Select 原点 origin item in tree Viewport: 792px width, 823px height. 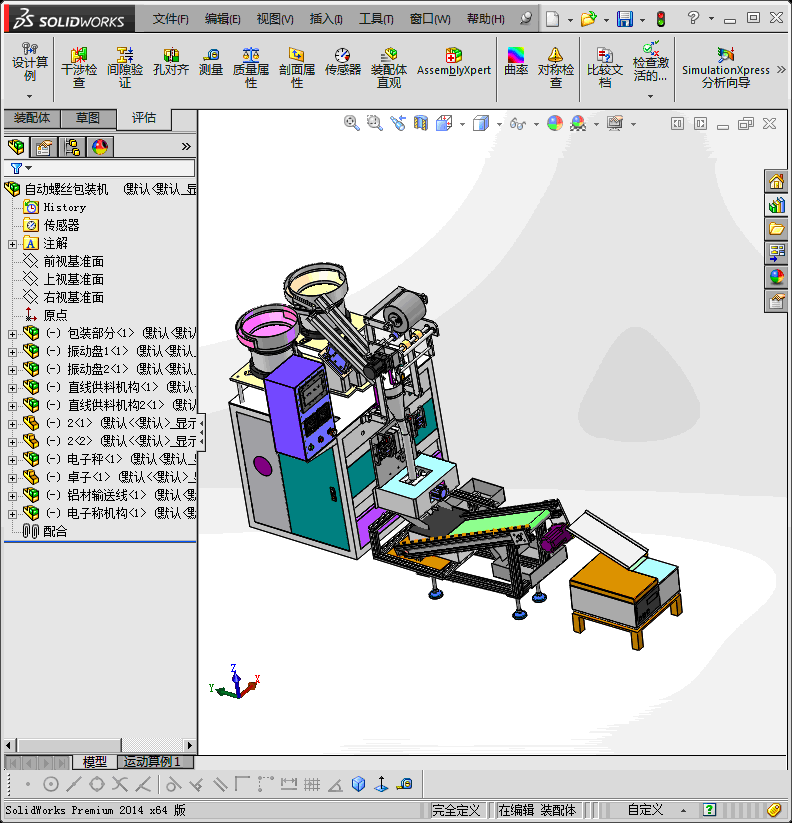coord(56,315)
